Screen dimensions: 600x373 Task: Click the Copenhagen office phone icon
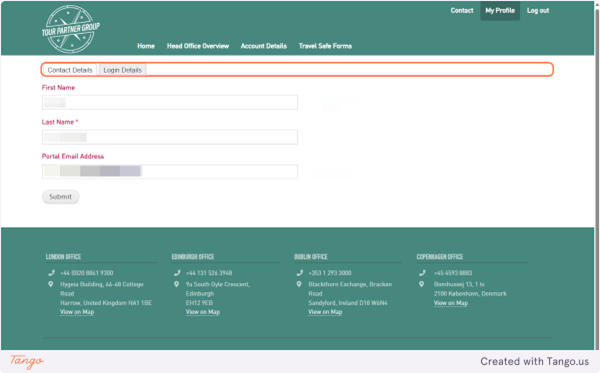422,273
